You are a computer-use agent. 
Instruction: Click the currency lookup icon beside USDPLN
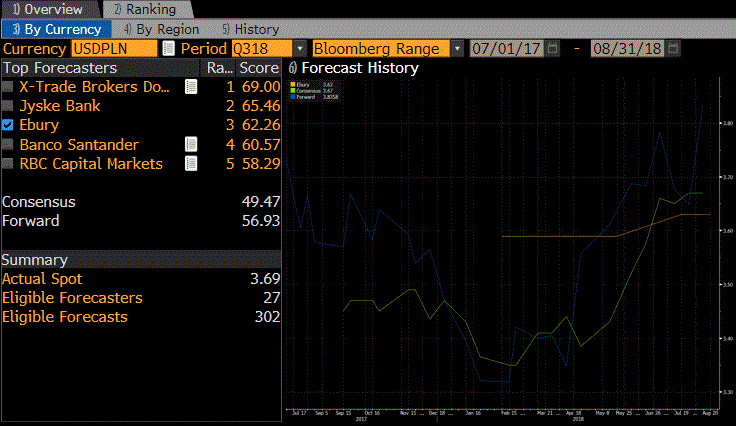pyautogui.click(x=169, y=48)
